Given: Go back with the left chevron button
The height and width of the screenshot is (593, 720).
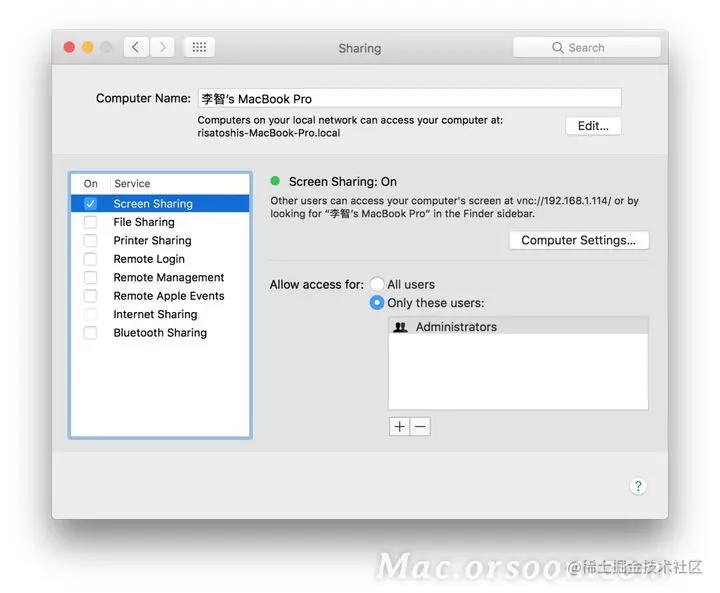Looking at the screenshot, I should pos(136,47).
